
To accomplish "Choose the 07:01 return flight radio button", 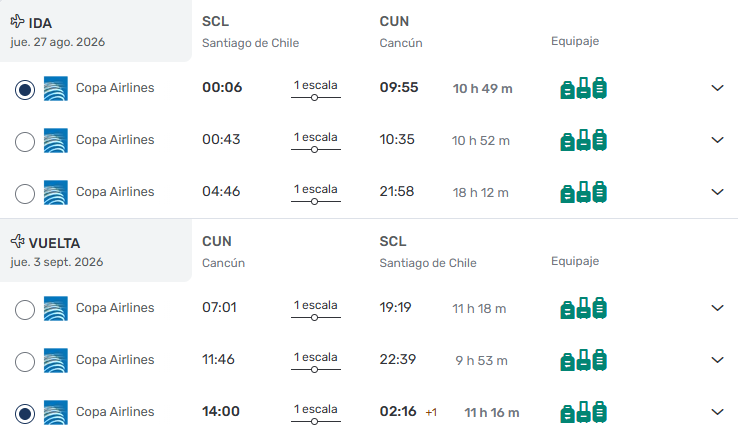I will tap(25, 309).
